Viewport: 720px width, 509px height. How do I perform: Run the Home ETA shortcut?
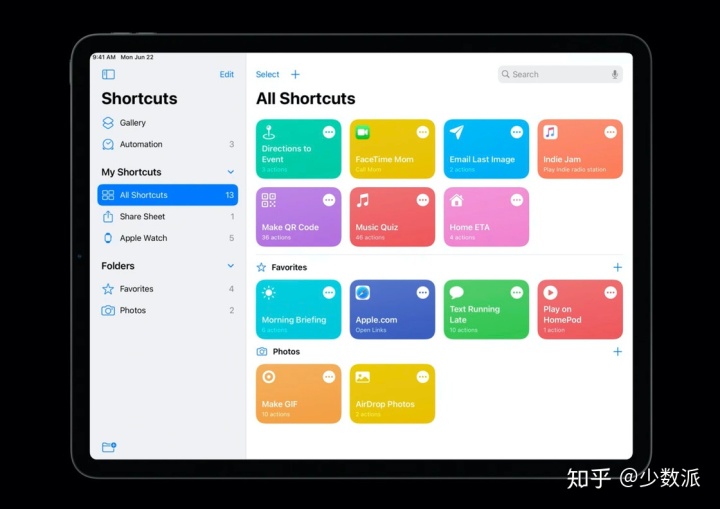486,217
